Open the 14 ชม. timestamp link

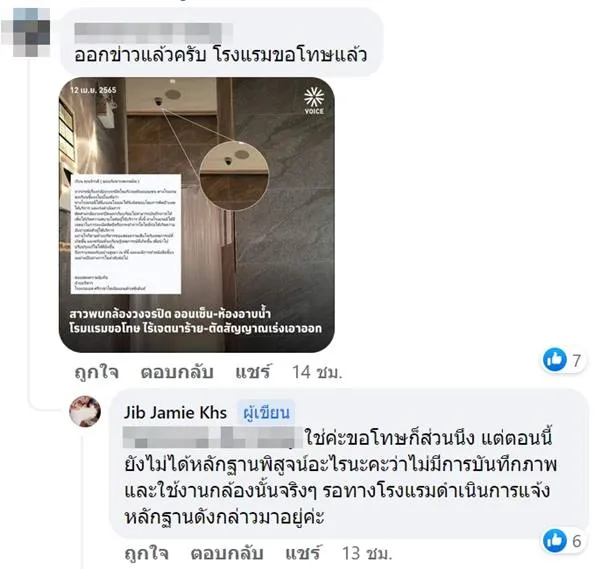317,372
